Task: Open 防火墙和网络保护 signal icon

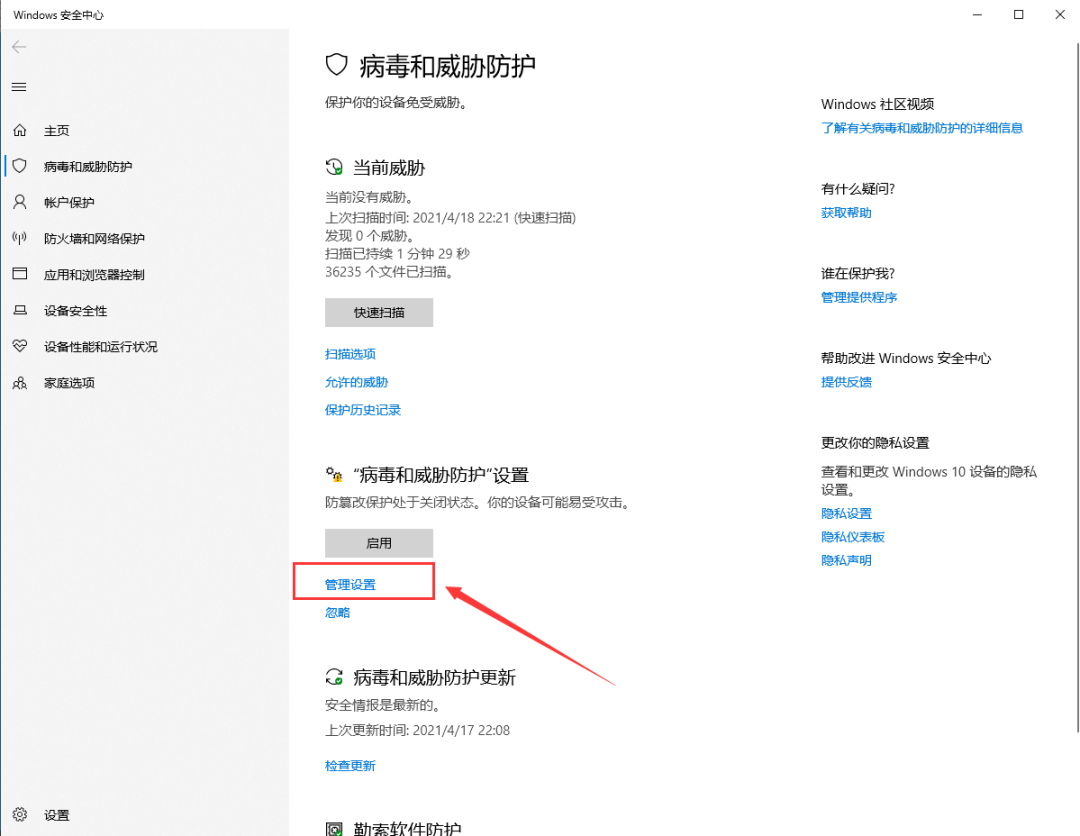Action: pyautogui.click(x=19, y=238)
